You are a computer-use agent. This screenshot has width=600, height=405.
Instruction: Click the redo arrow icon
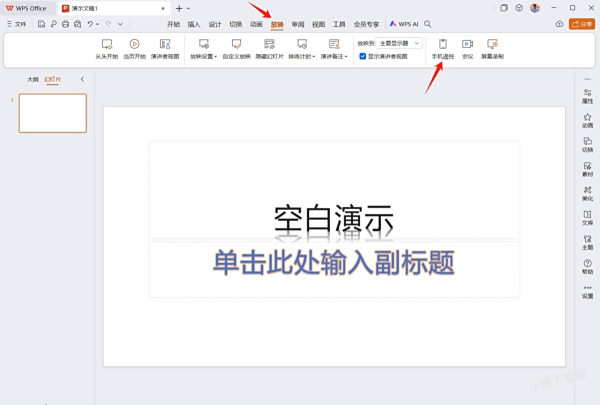[x=108, y=24]
